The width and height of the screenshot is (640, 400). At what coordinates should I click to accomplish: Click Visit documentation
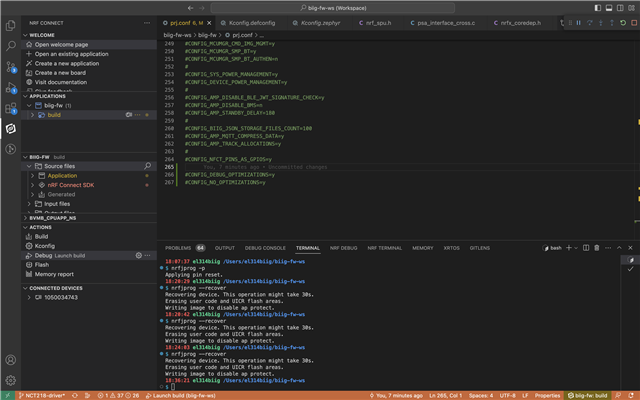point(60,82)
